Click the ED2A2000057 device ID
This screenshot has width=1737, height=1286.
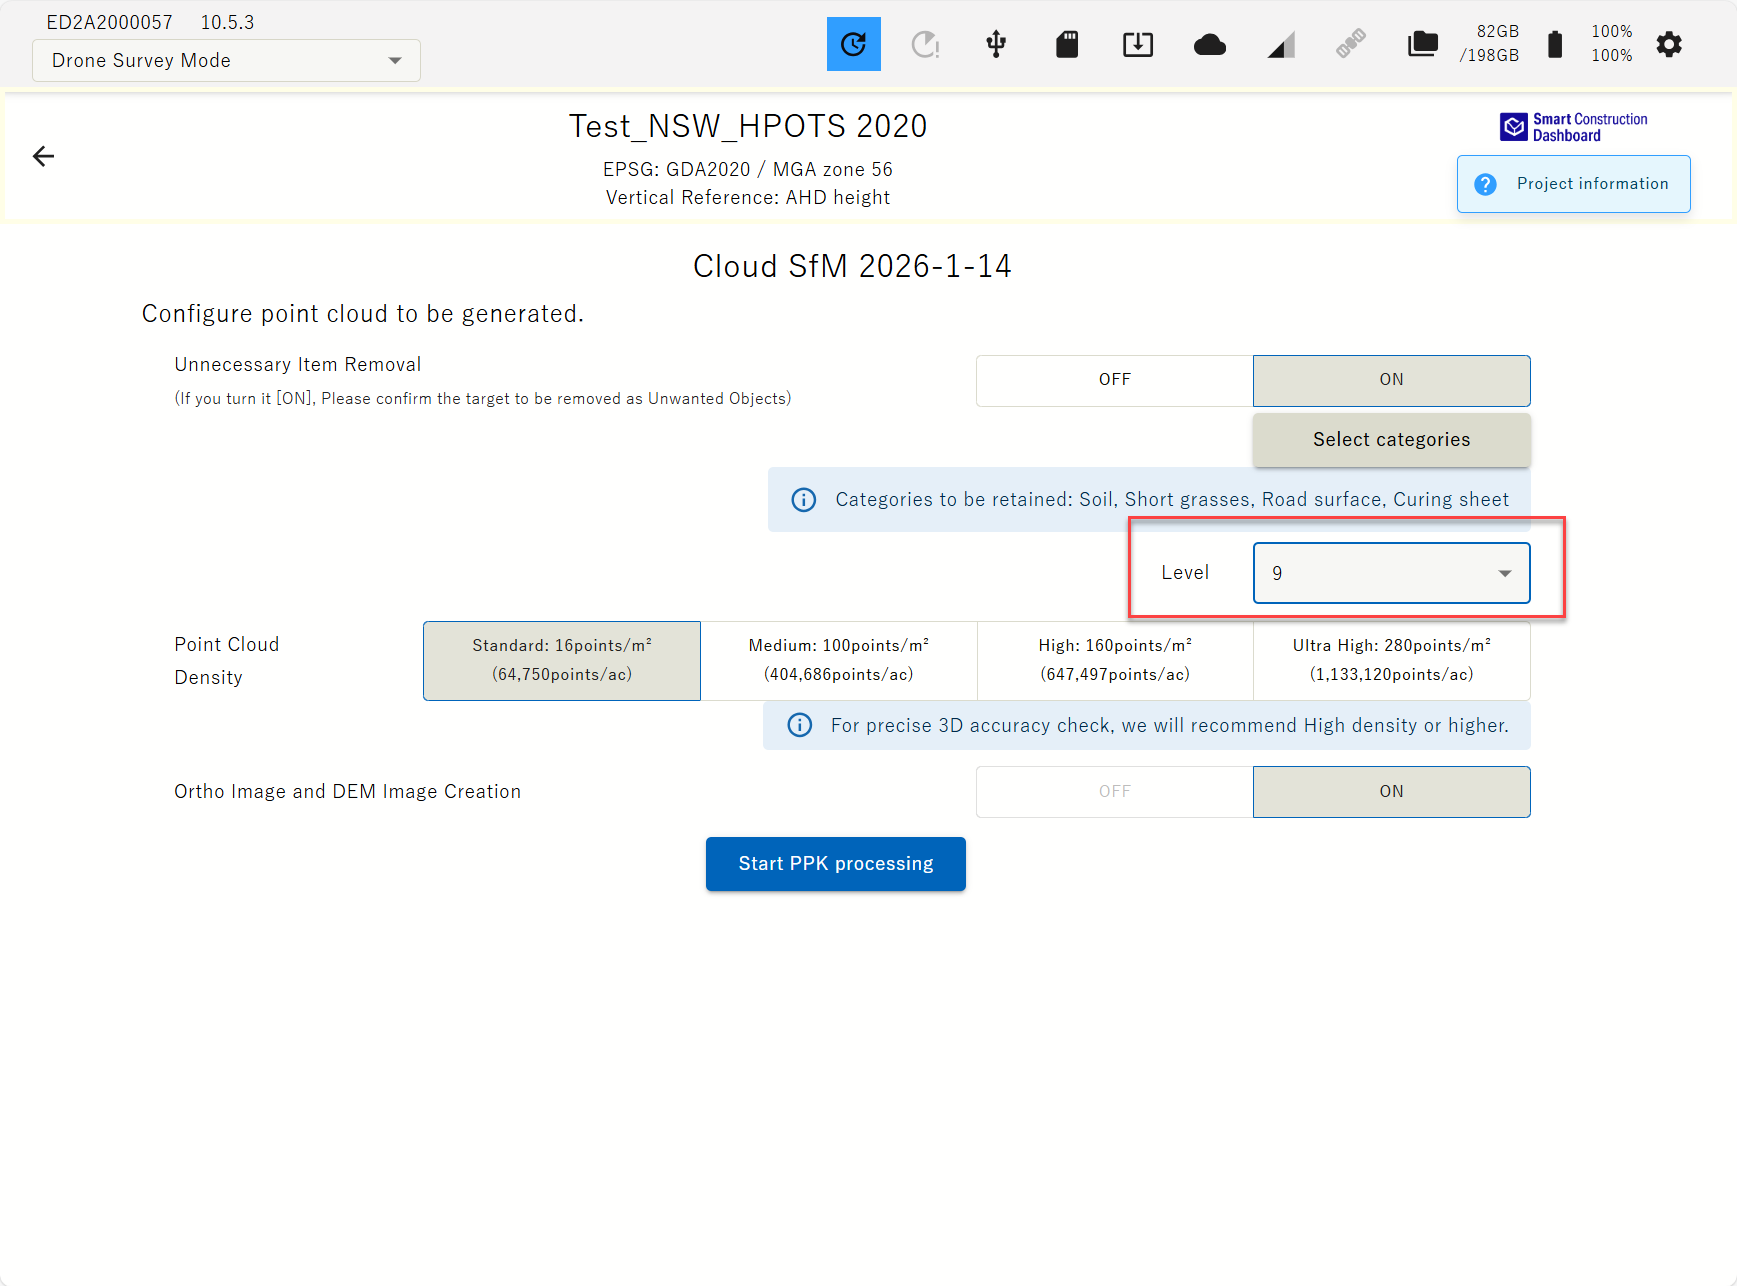(110, 22)
